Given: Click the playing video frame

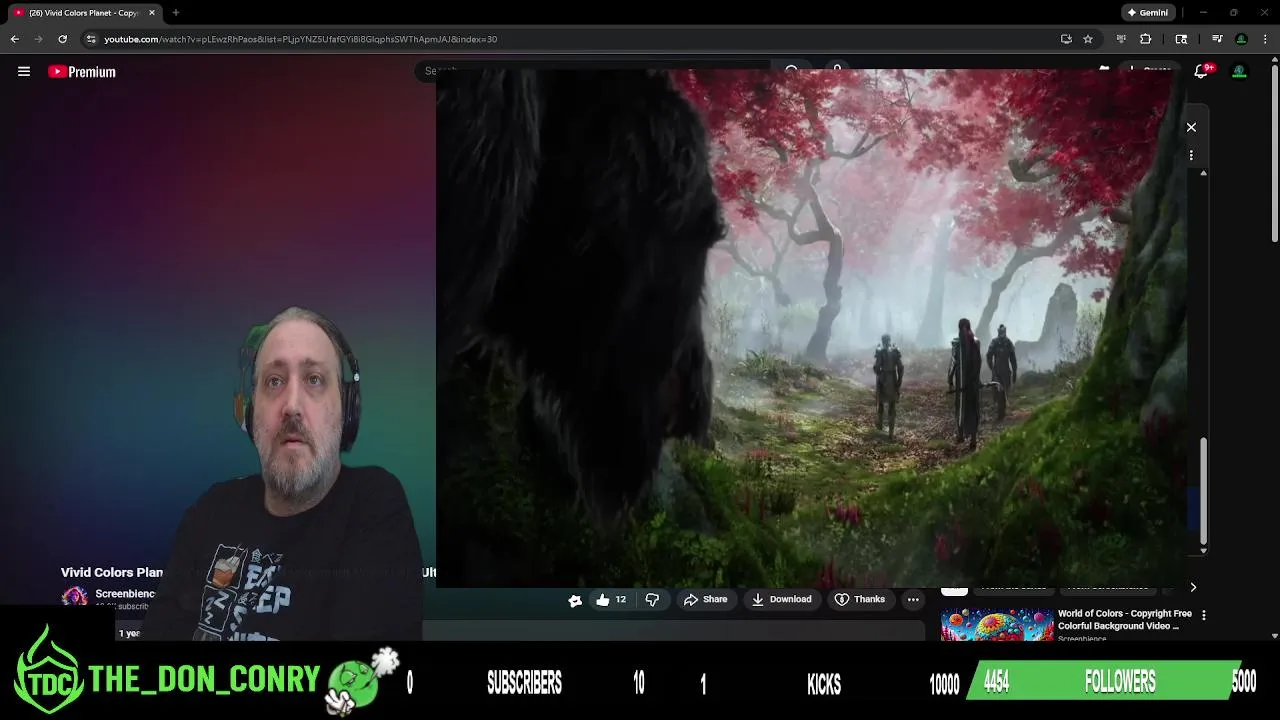Looking at the screenshot, I should tap(810, 328).
